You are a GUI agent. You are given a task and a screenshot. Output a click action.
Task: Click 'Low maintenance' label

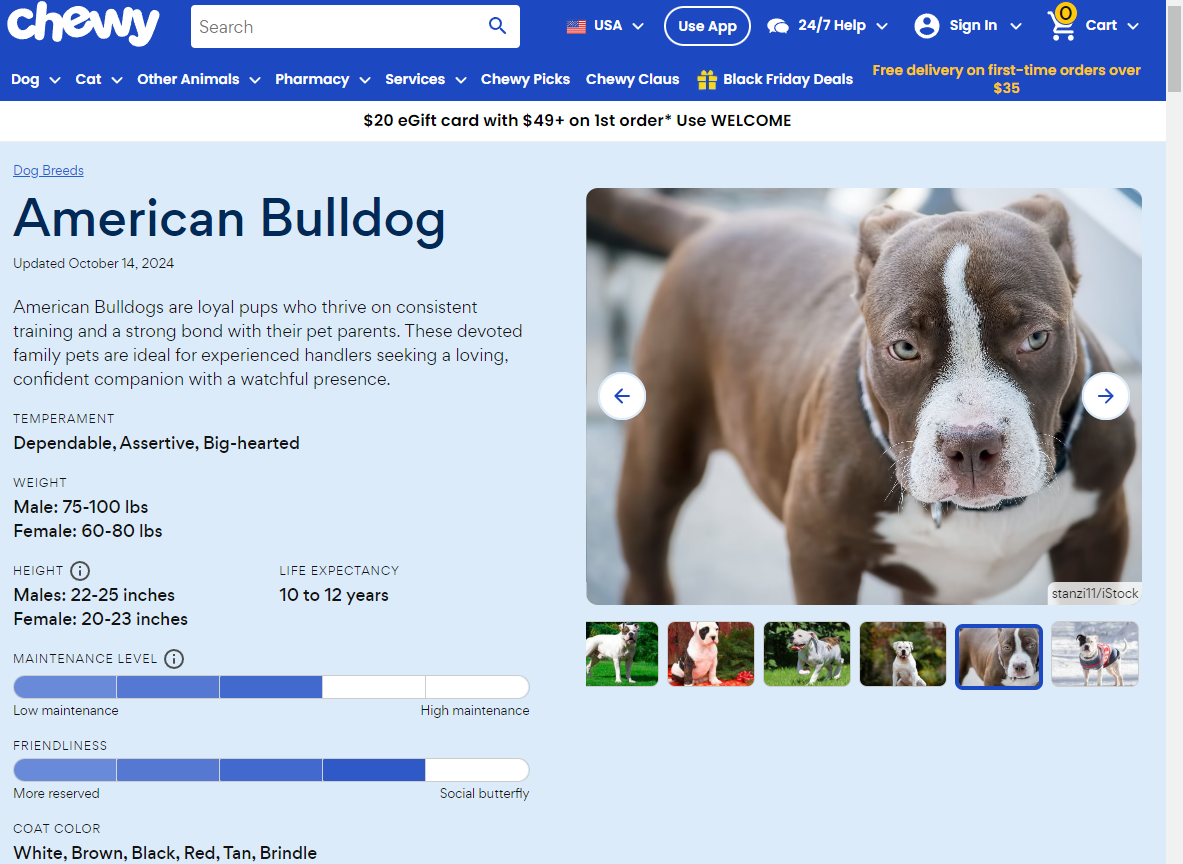tap(66, 711)
